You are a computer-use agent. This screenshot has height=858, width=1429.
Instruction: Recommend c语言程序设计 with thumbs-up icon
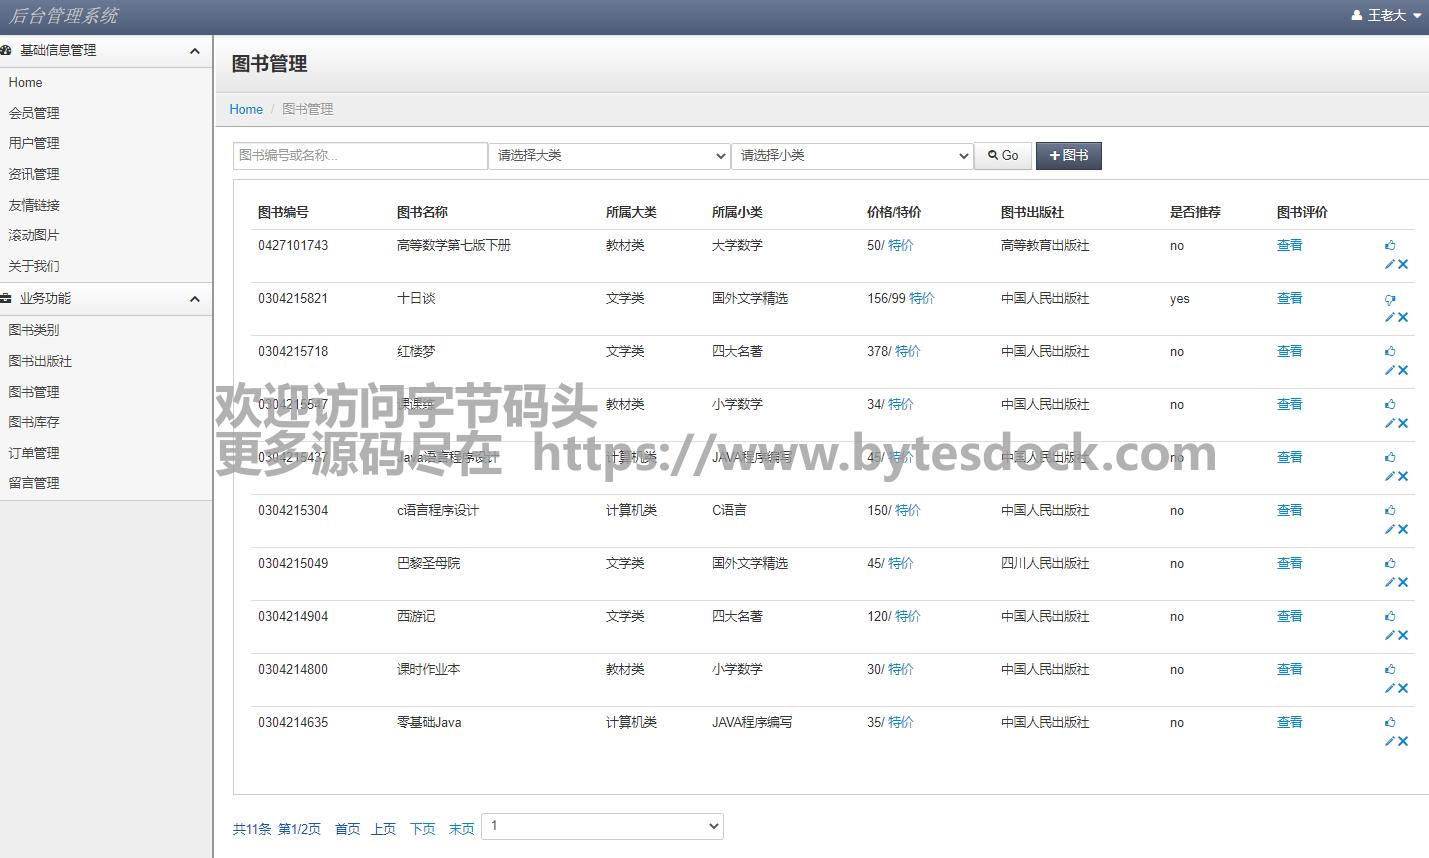coord(1390,510)
